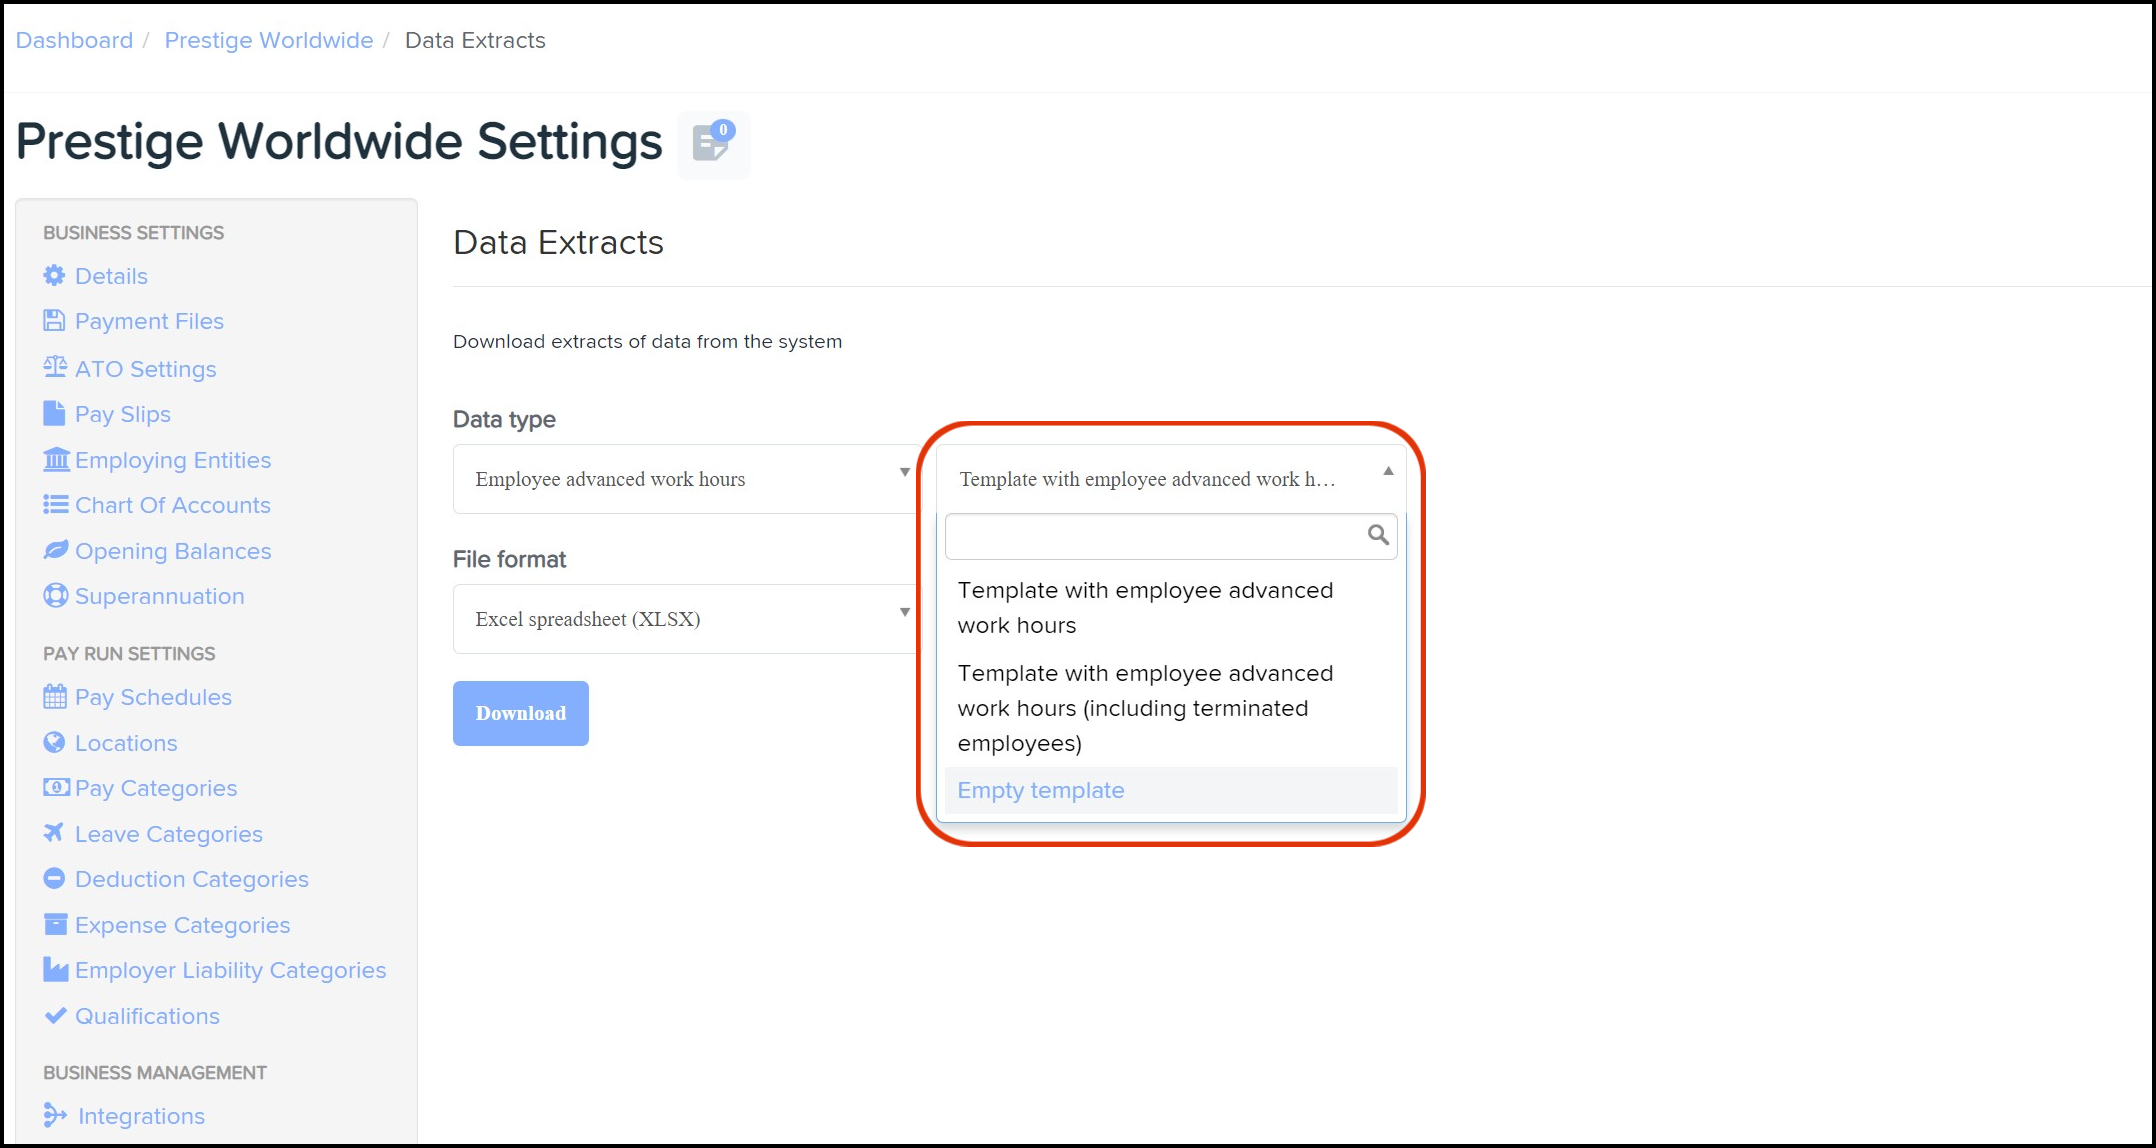Click the magnifier icon in template search

(x=1378, y=535)
